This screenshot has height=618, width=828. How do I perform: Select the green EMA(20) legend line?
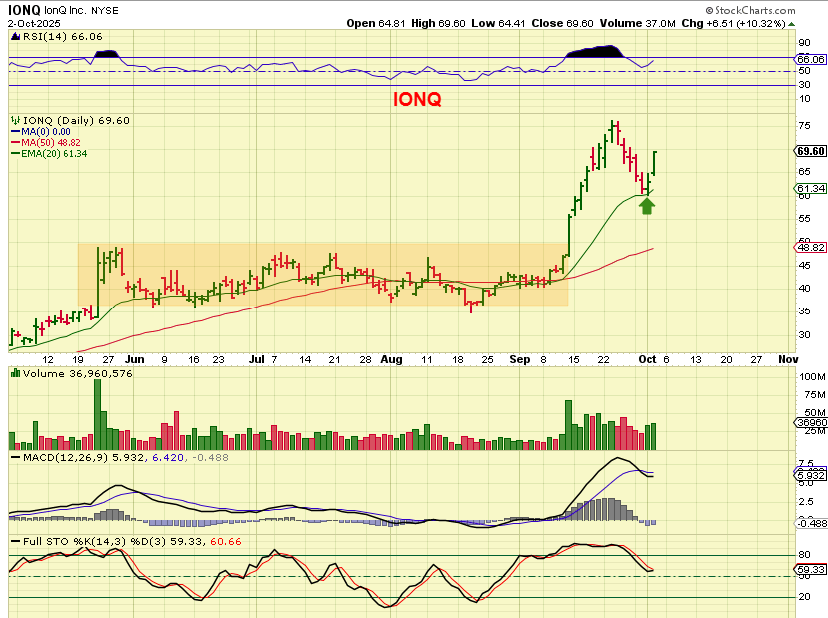click(x=15, y=154)
